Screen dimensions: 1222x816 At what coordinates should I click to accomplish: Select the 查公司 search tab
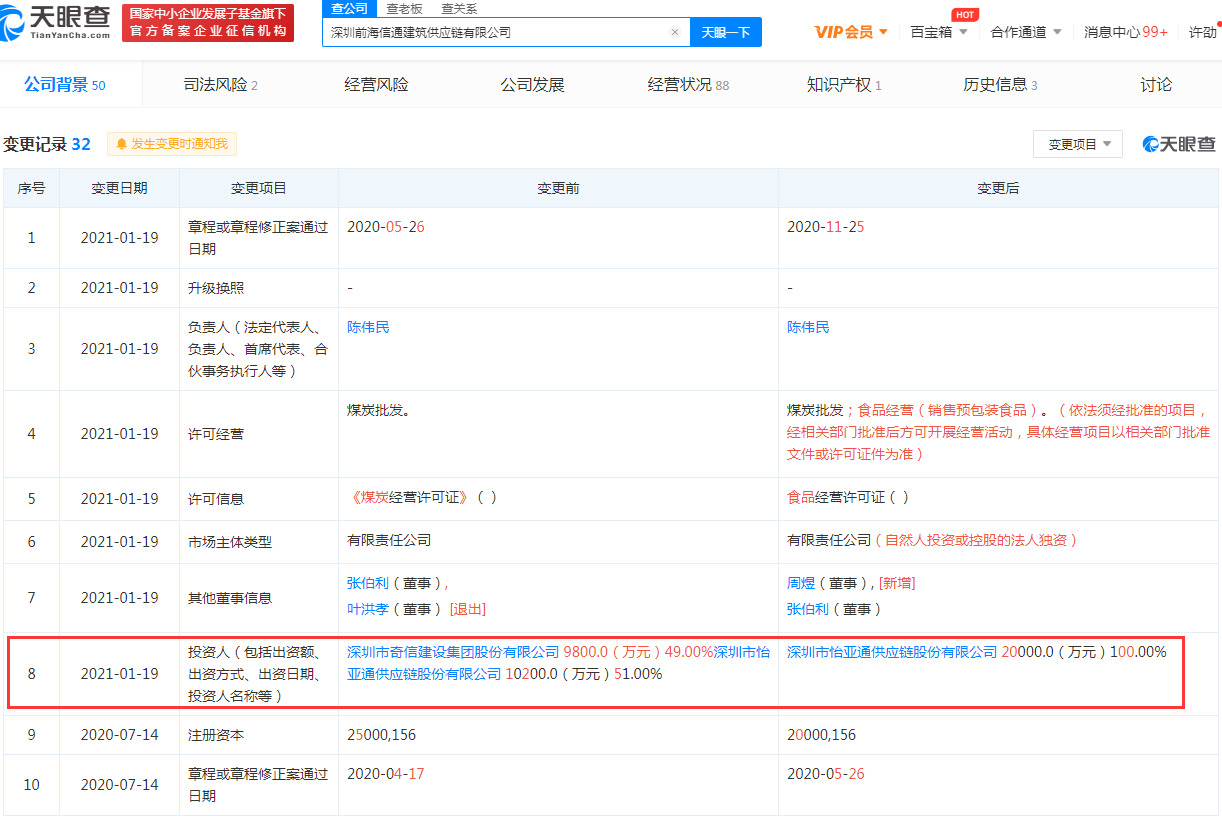(x=350, y=8)
